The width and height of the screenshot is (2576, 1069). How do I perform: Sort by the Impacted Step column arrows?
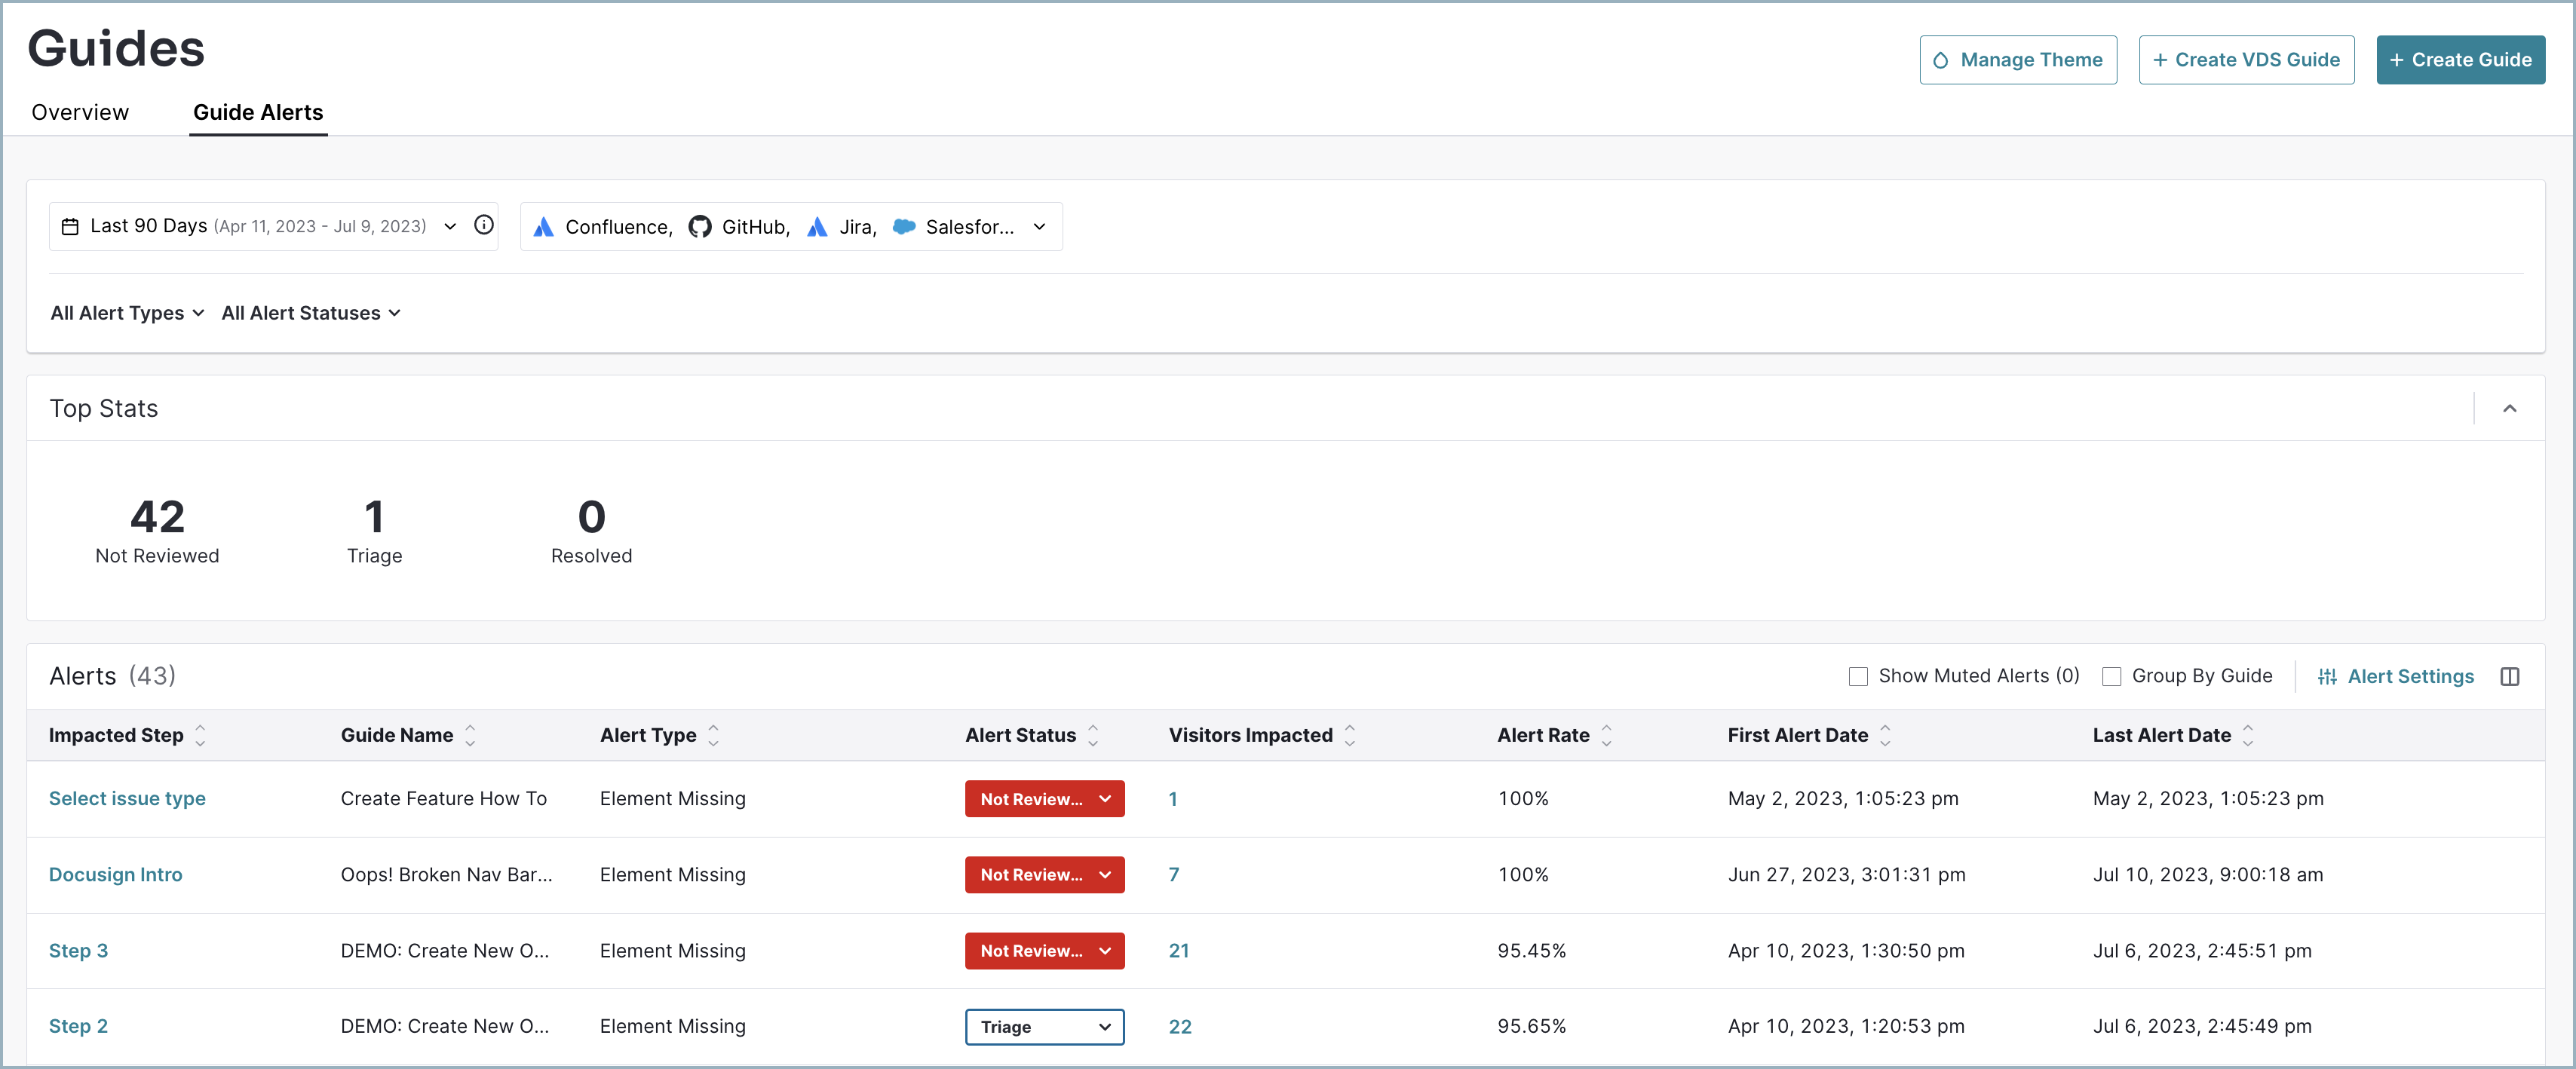pos(200,735)
